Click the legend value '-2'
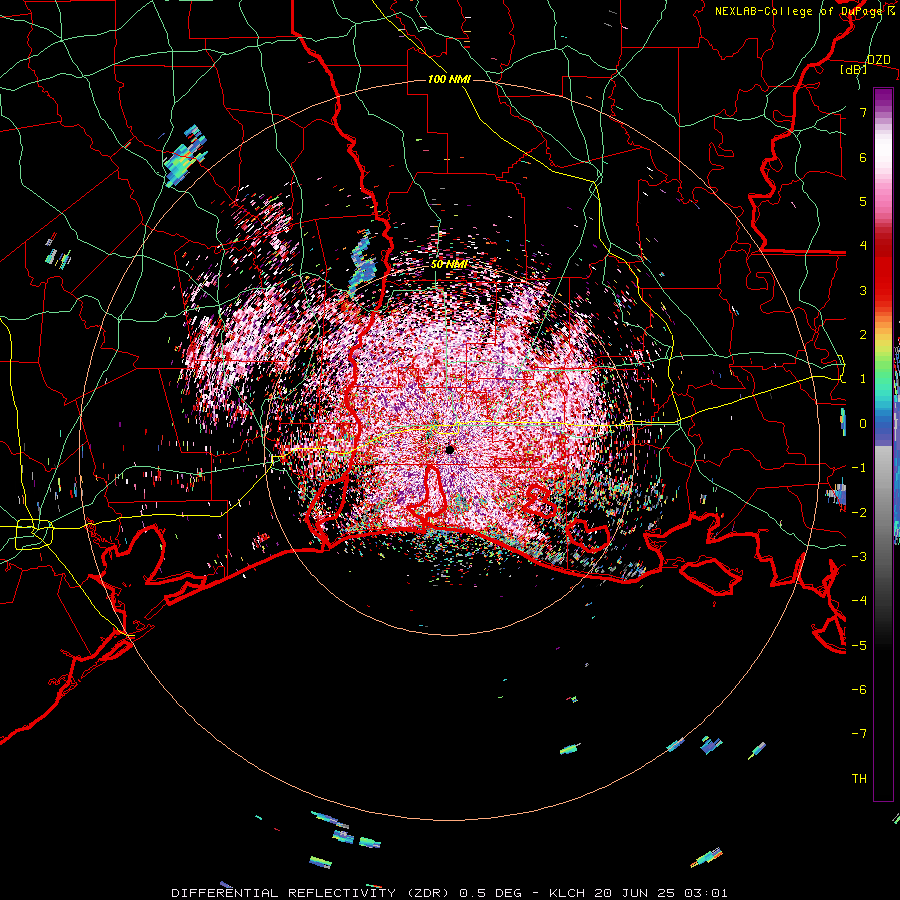The image size is (900, 900). click(859, 513)
